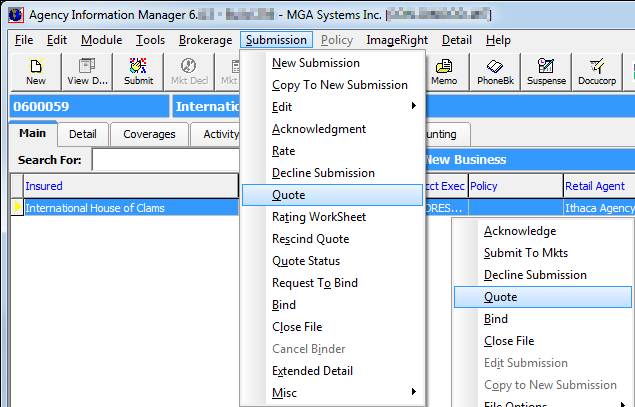Select Bind from the right-click context menu
Image resolution: width=635 pixels, height=407 pixels.
[496, 319]
